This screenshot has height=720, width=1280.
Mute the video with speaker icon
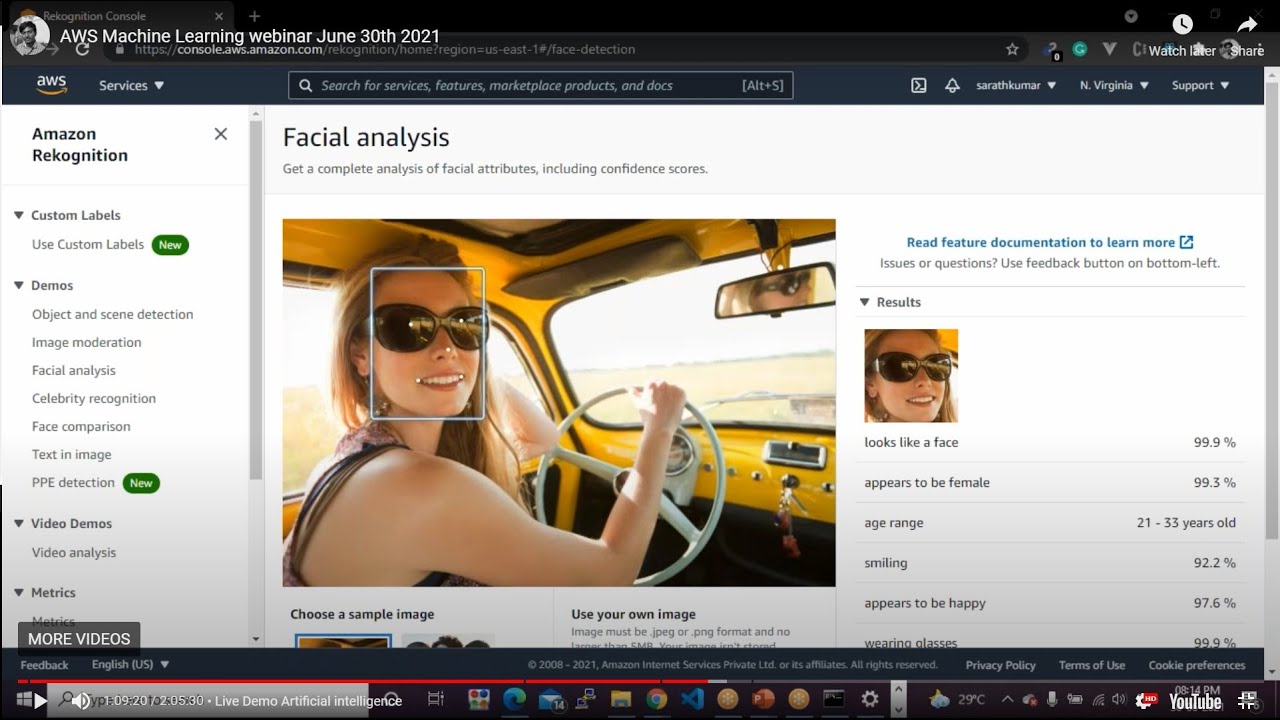point(82,701)
